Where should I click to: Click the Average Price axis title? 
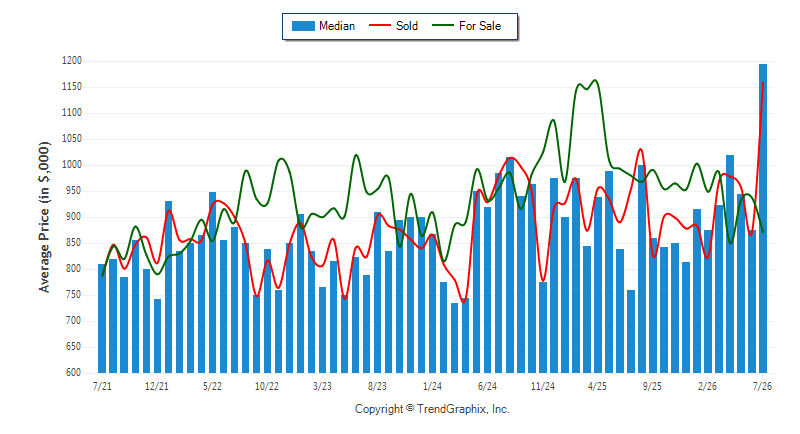[x=45, y=217]
